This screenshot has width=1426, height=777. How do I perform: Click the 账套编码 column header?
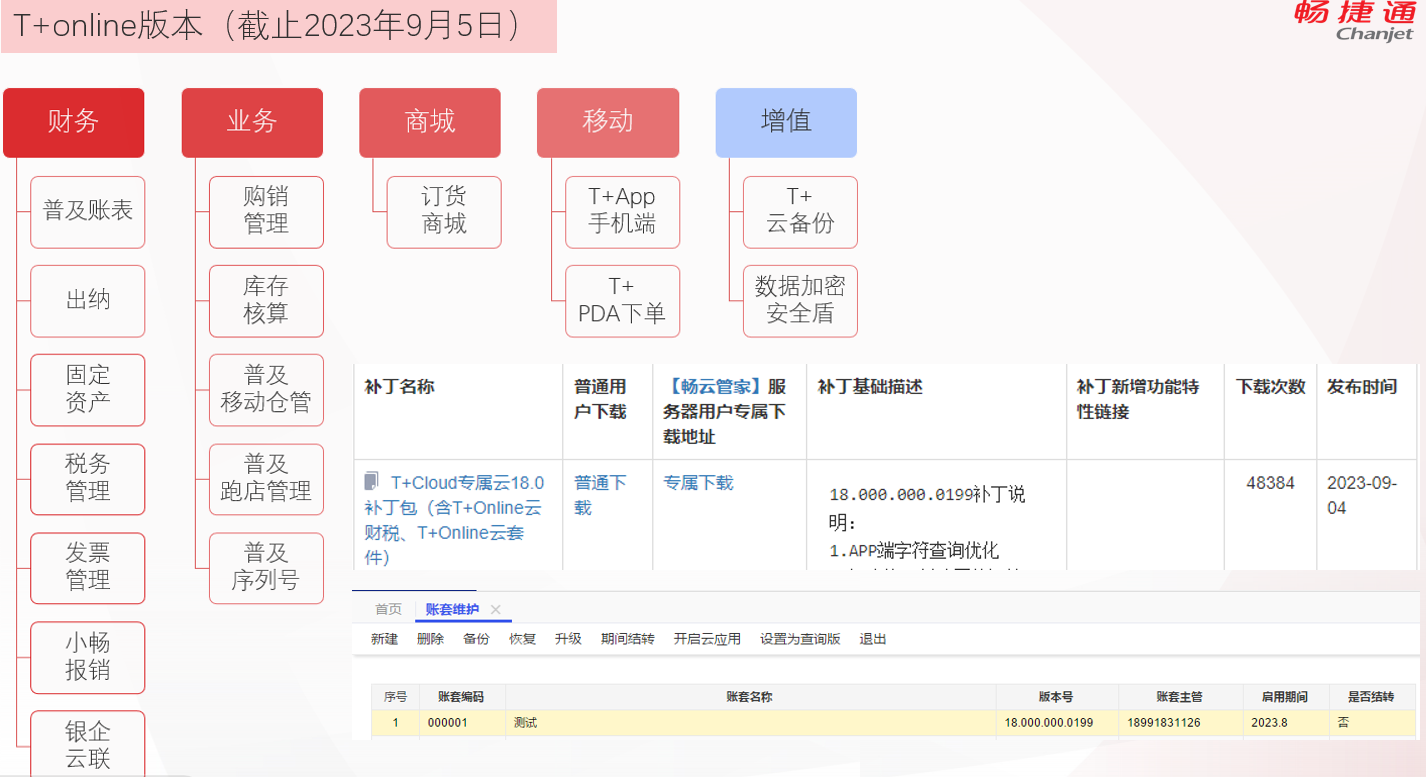[461, 697]
